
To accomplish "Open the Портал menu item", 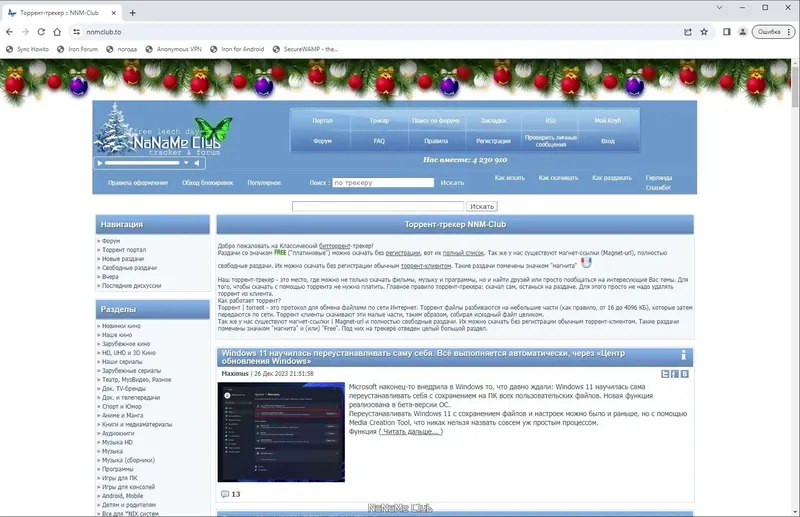I will [x=322, y=120].
